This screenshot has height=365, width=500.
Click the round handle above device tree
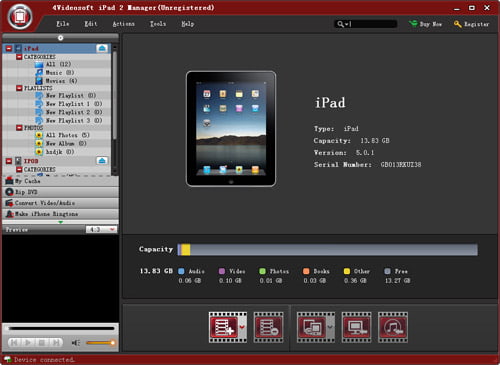(x=60, y=38)
